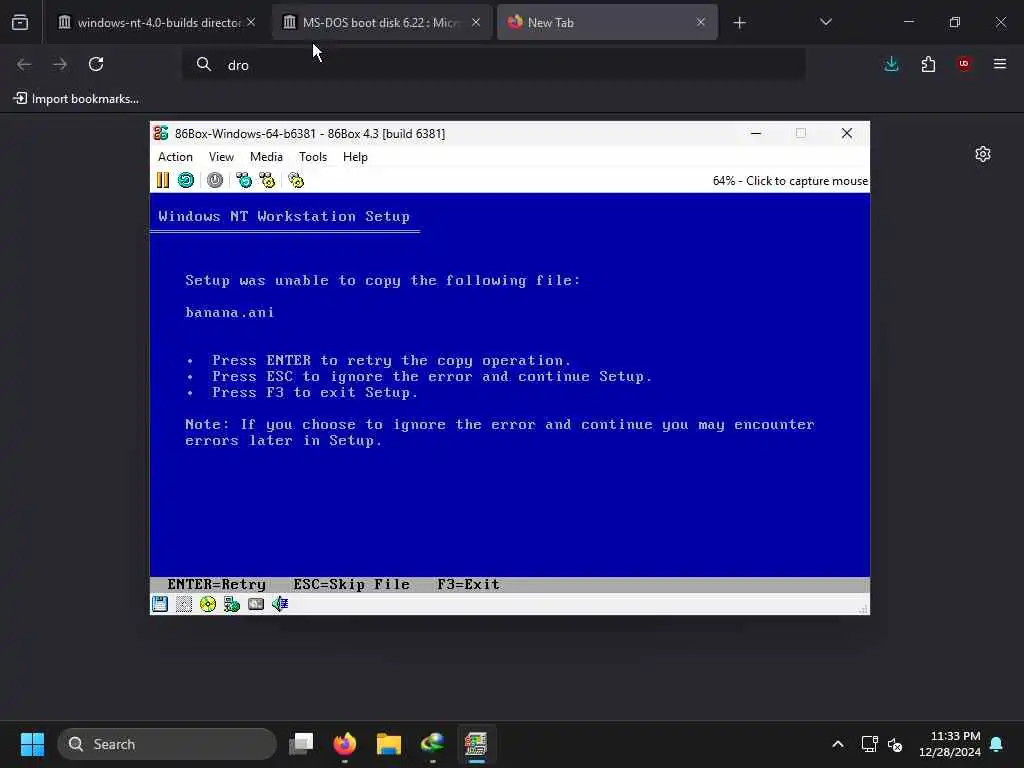1024x768 pixels.
Task: Open the notifications bell icon
Action: [x=997, y=744]
